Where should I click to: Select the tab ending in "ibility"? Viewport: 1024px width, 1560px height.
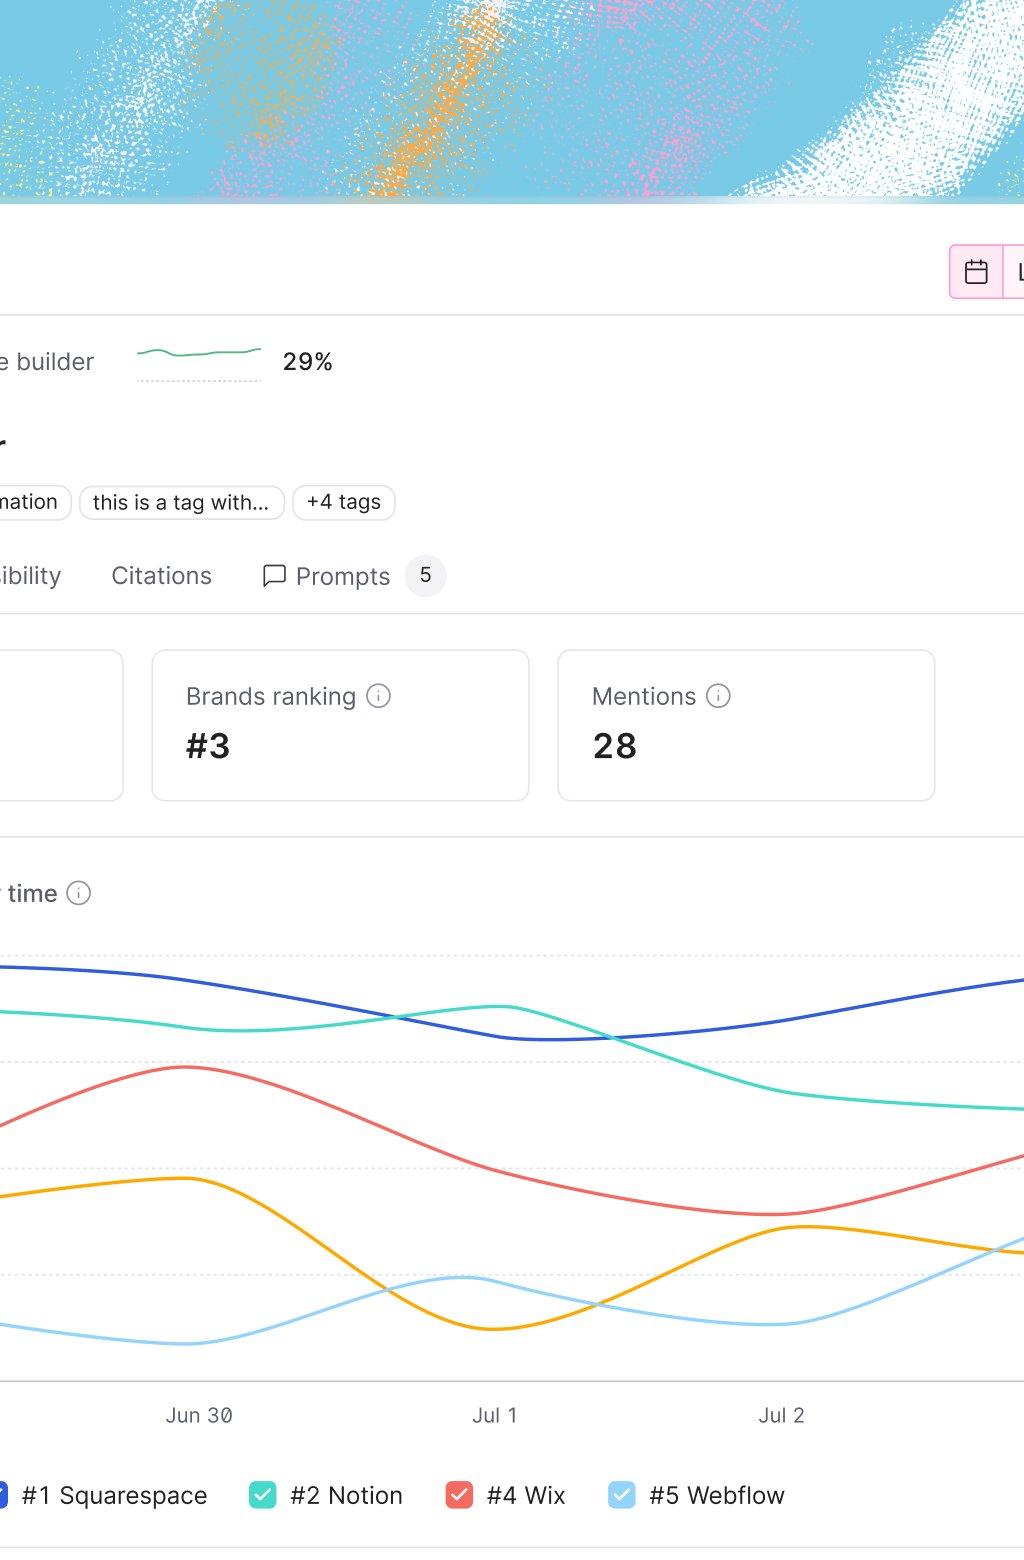[30, 576]
